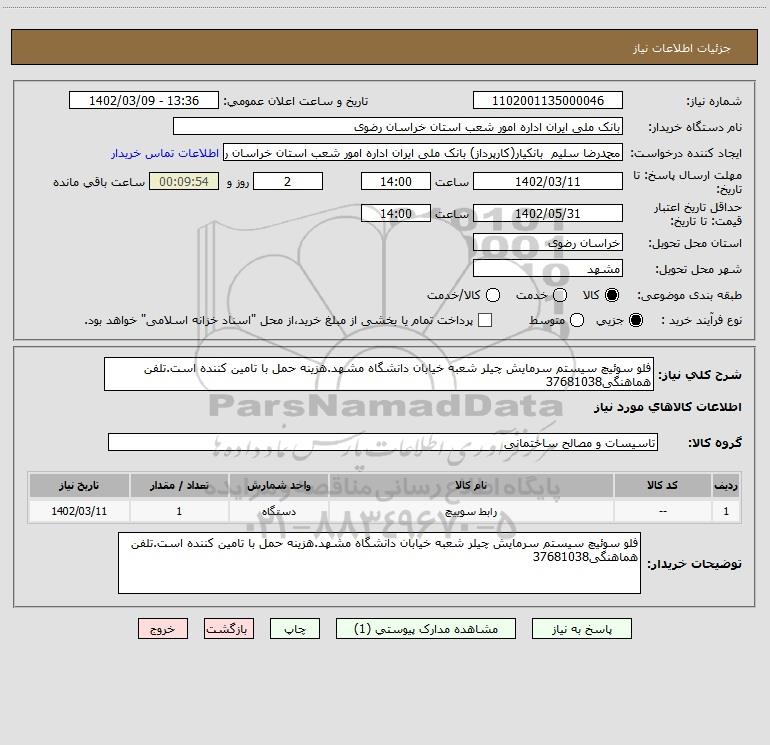The width and height of the screenshot is (770, 745).
Task: Click the توضیحات خریدار text area
Action: 379,563
